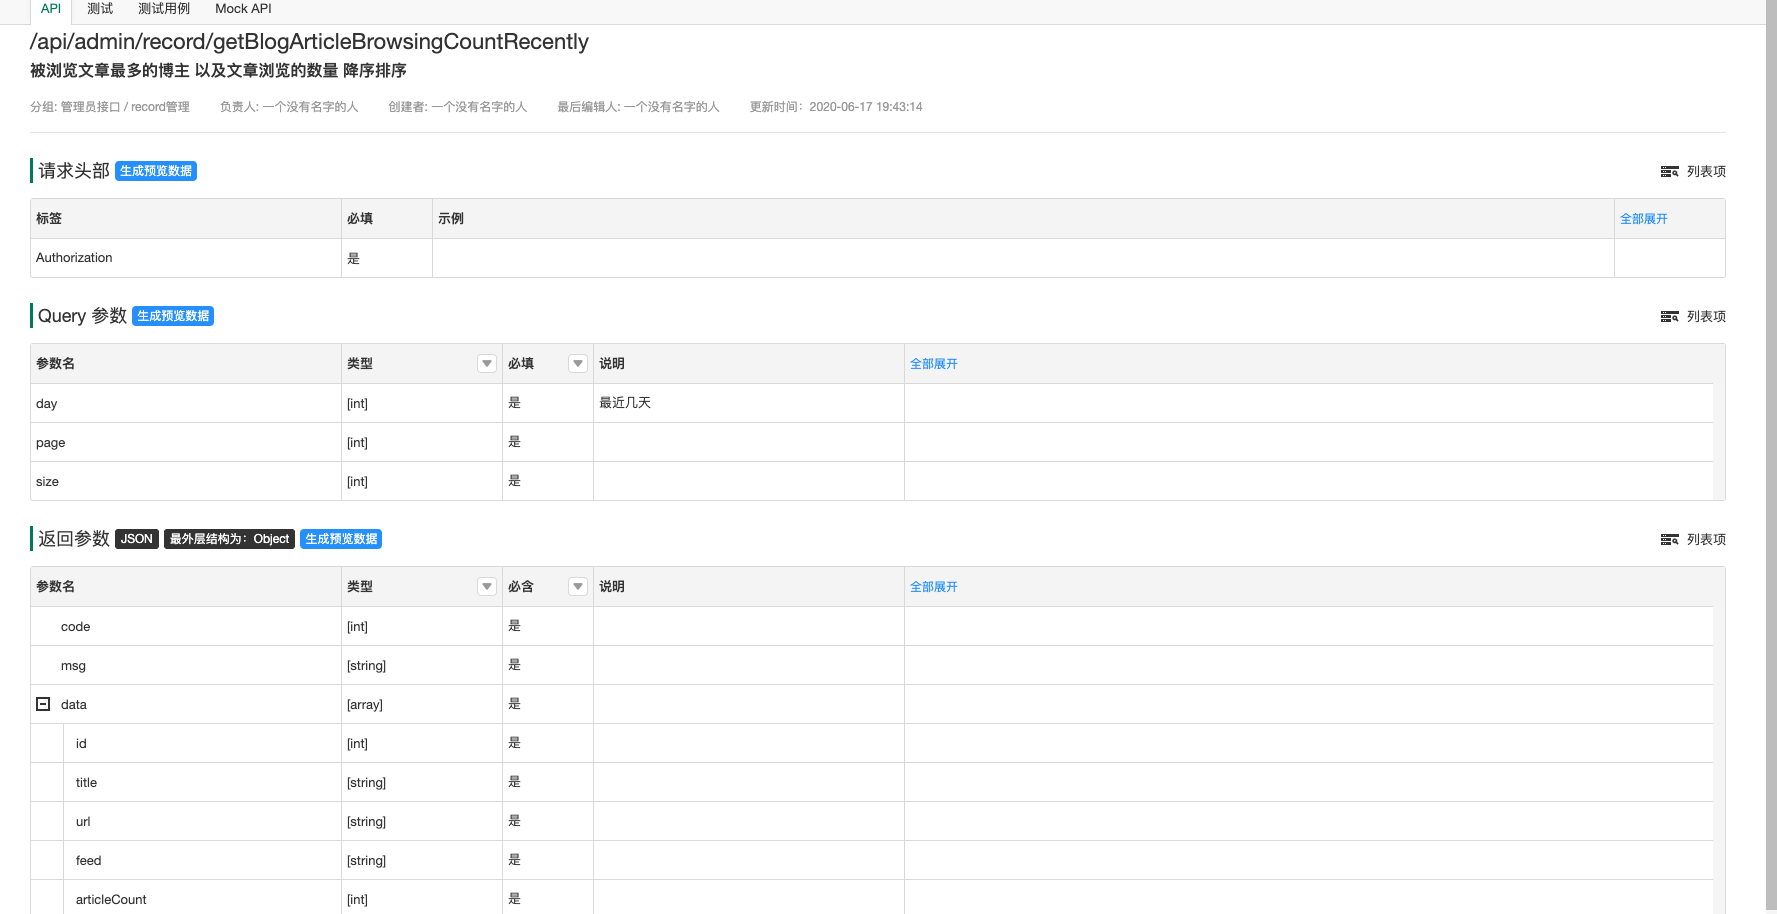
Task: Click the API path heading text
Action: [309, 42]
